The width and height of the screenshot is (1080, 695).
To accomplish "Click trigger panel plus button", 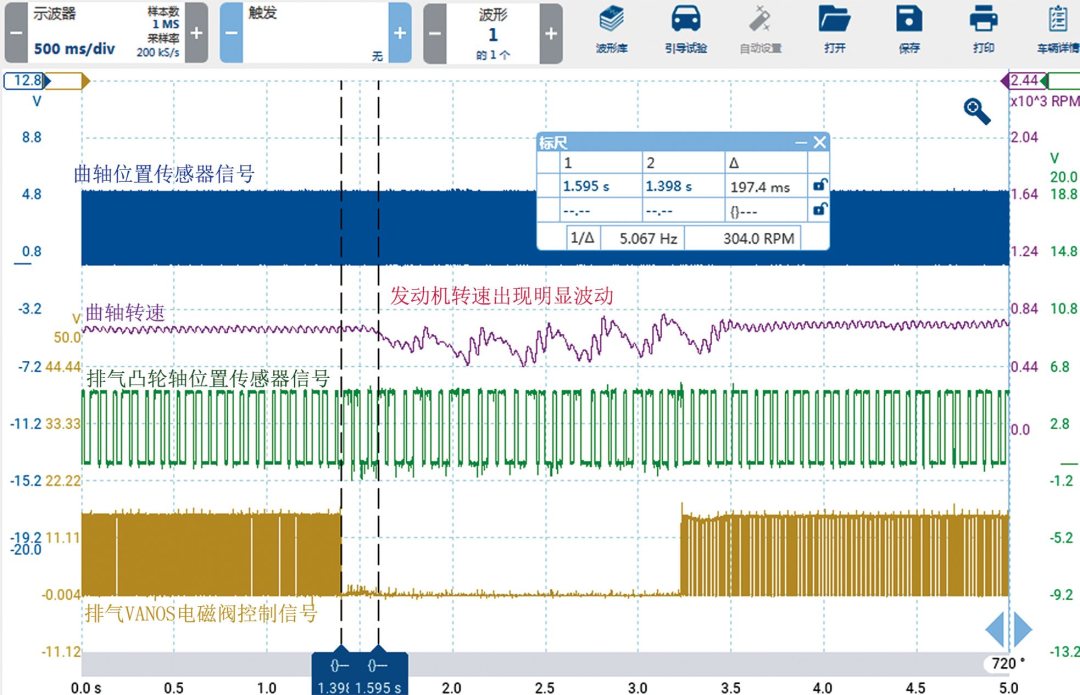I will point(400,33).
